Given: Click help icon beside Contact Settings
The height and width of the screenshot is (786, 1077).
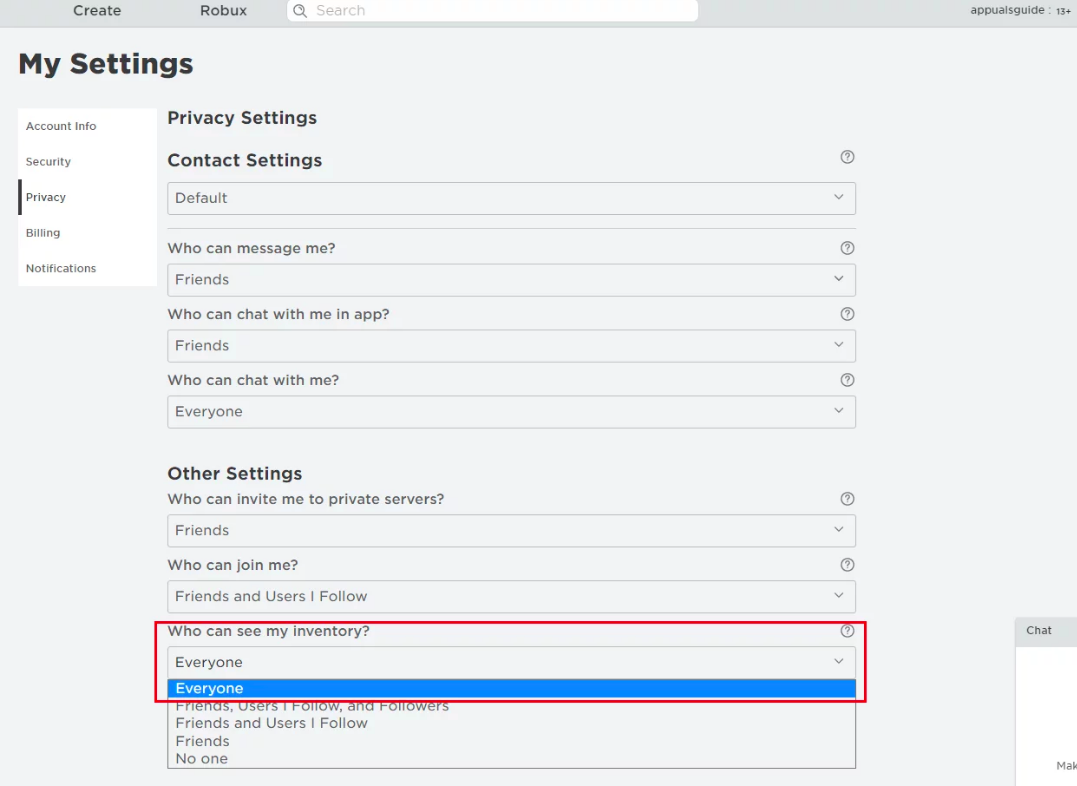Looking at the screenshot, I should (847, 157).
